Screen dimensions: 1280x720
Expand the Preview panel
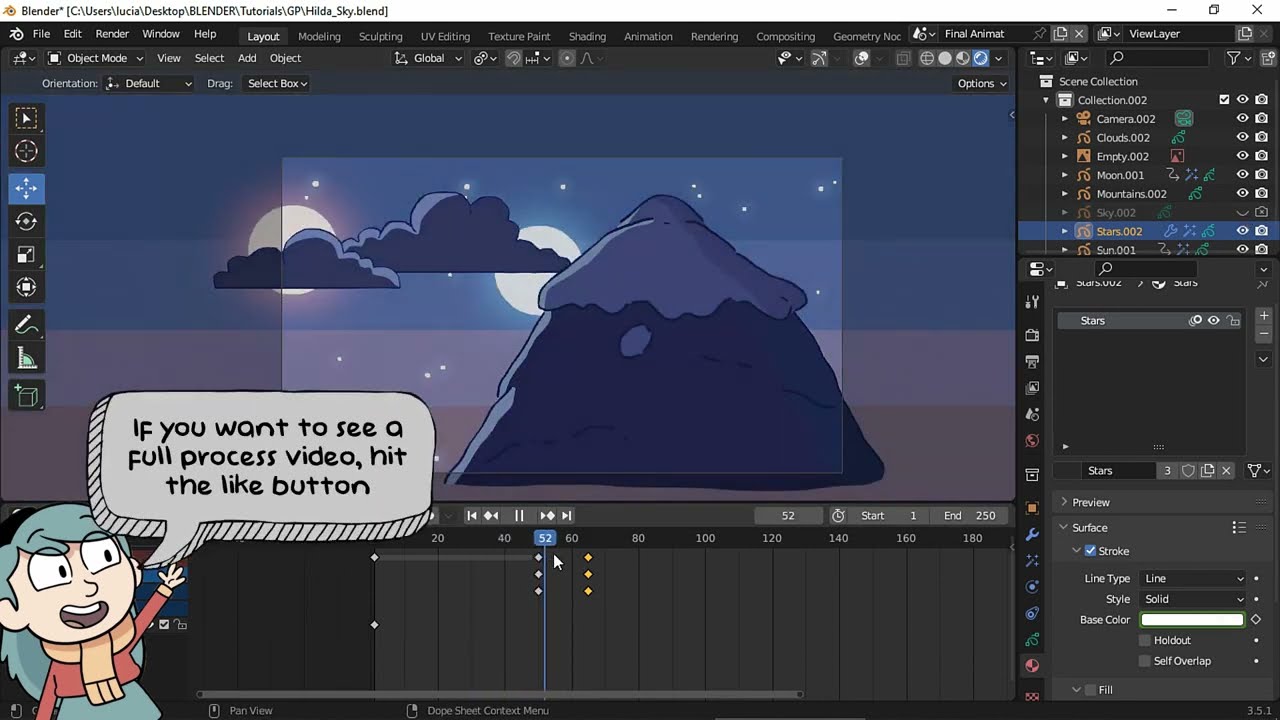[1064, 502]
